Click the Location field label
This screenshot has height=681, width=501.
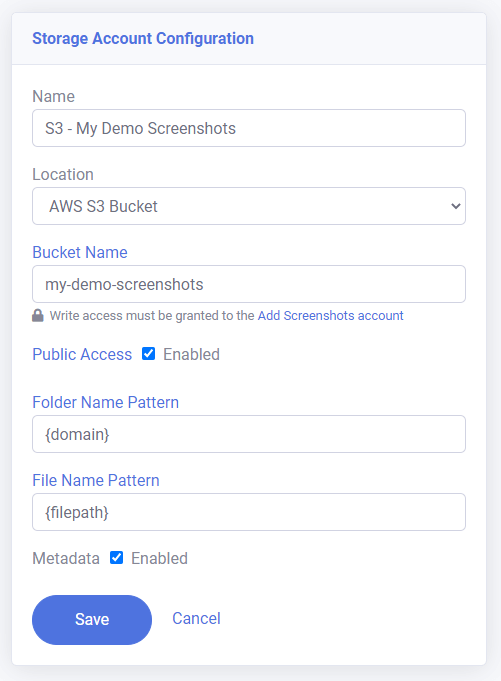[x=63, y=175]
